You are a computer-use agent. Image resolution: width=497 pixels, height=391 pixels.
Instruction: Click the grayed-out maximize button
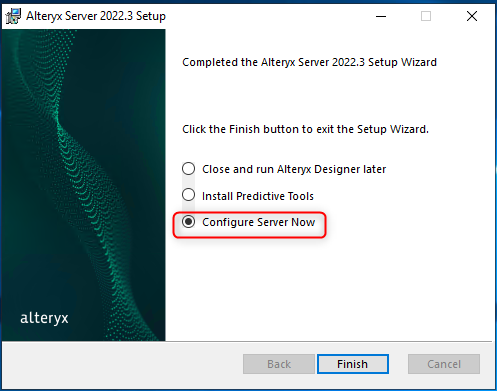426,16
